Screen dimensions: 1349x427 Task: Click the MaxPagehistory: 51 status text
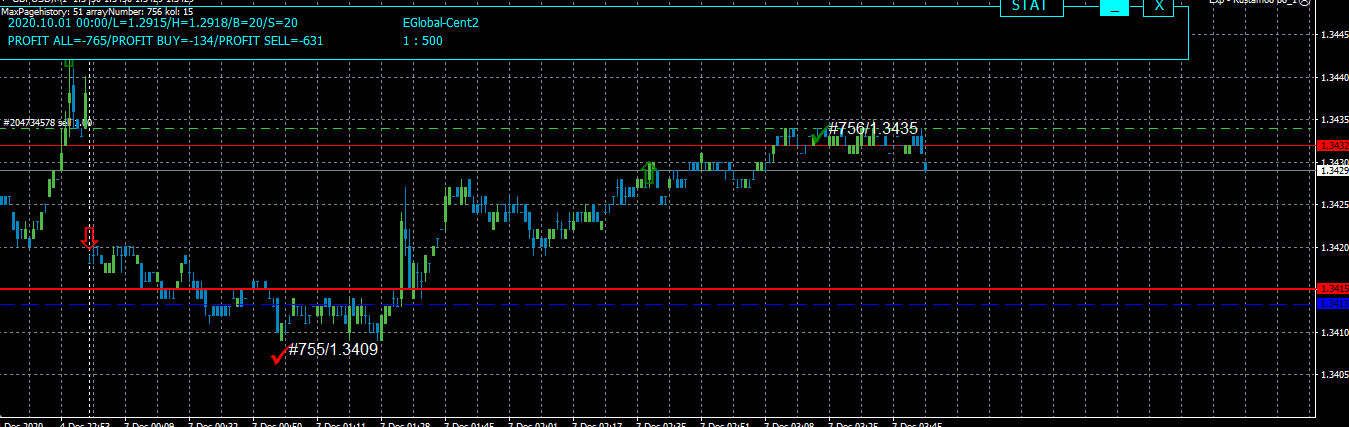[97, 11]
